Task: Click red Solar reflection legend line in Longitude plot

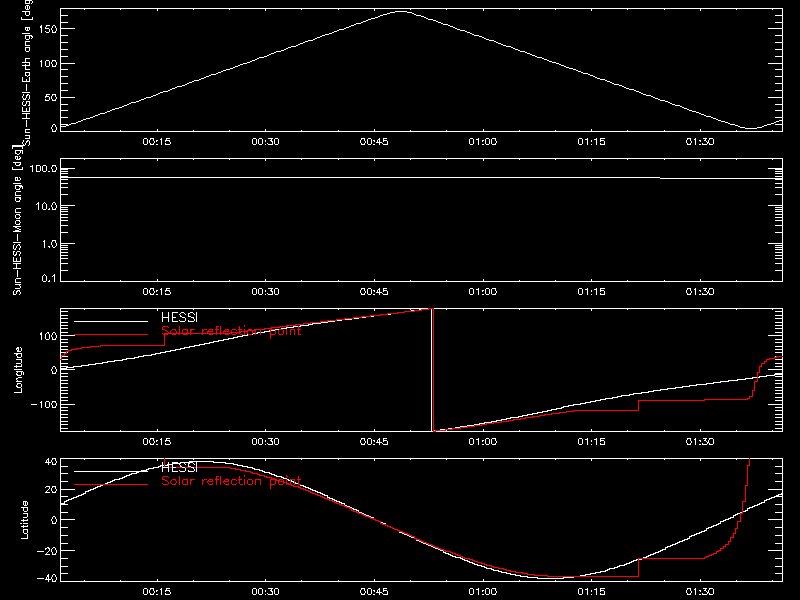Action: 111,335
